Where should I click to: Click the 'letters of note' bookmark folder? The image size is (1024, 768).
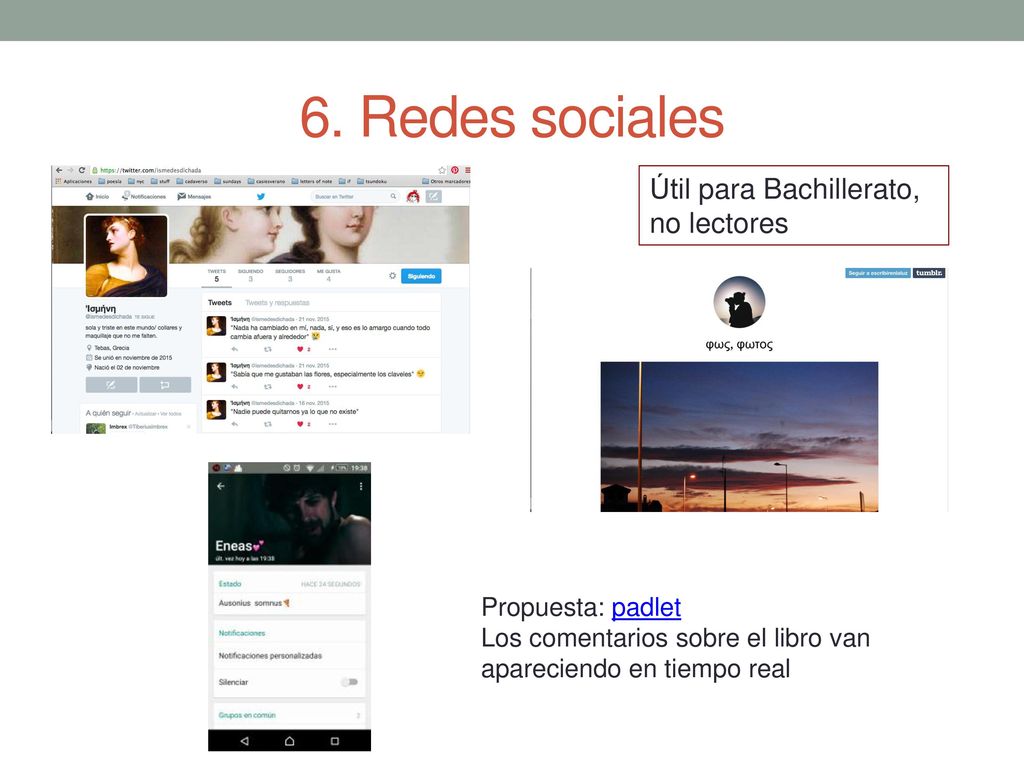[x=312, y=182]
